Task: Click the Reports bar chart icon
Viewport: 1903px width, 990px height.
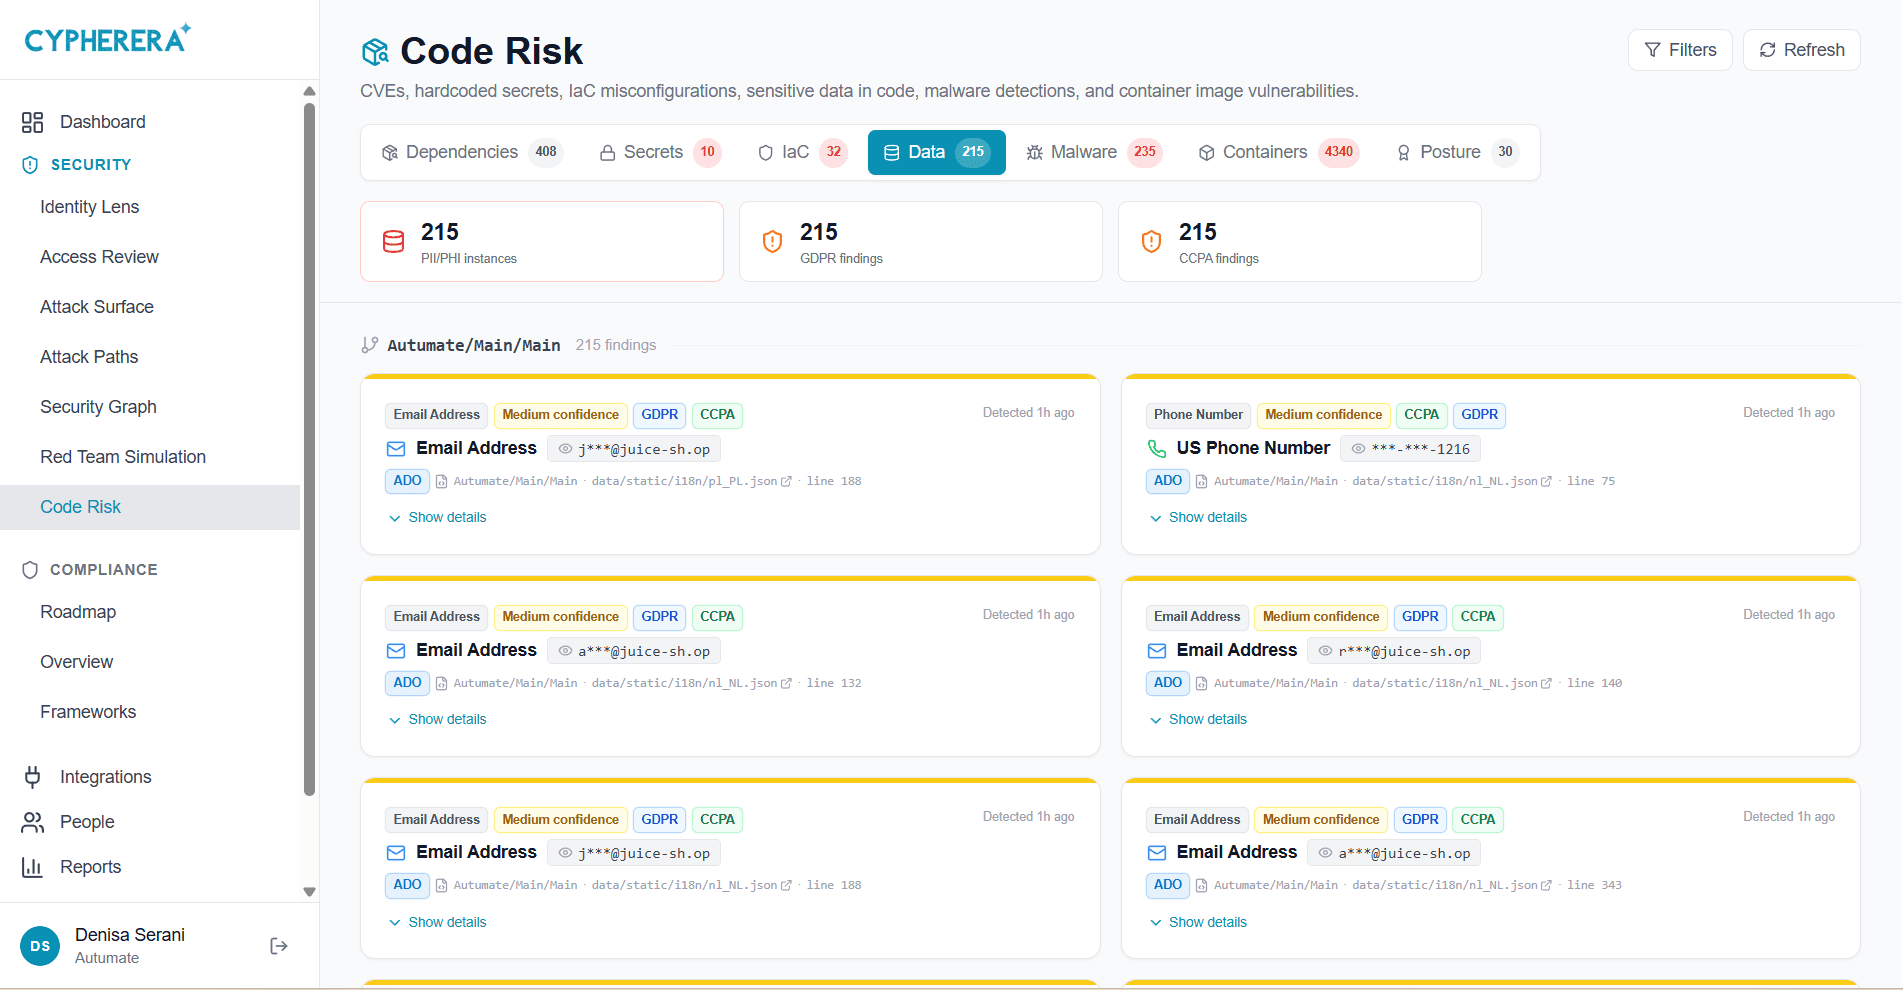Action: tap(32, 867)
